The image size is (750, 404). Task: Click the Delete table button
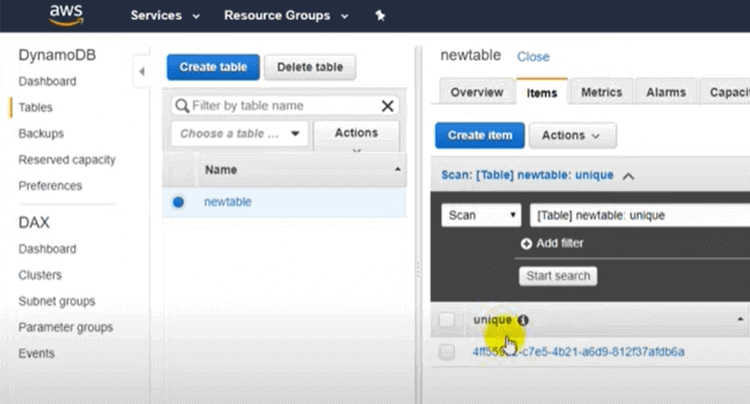coord(310,67)
